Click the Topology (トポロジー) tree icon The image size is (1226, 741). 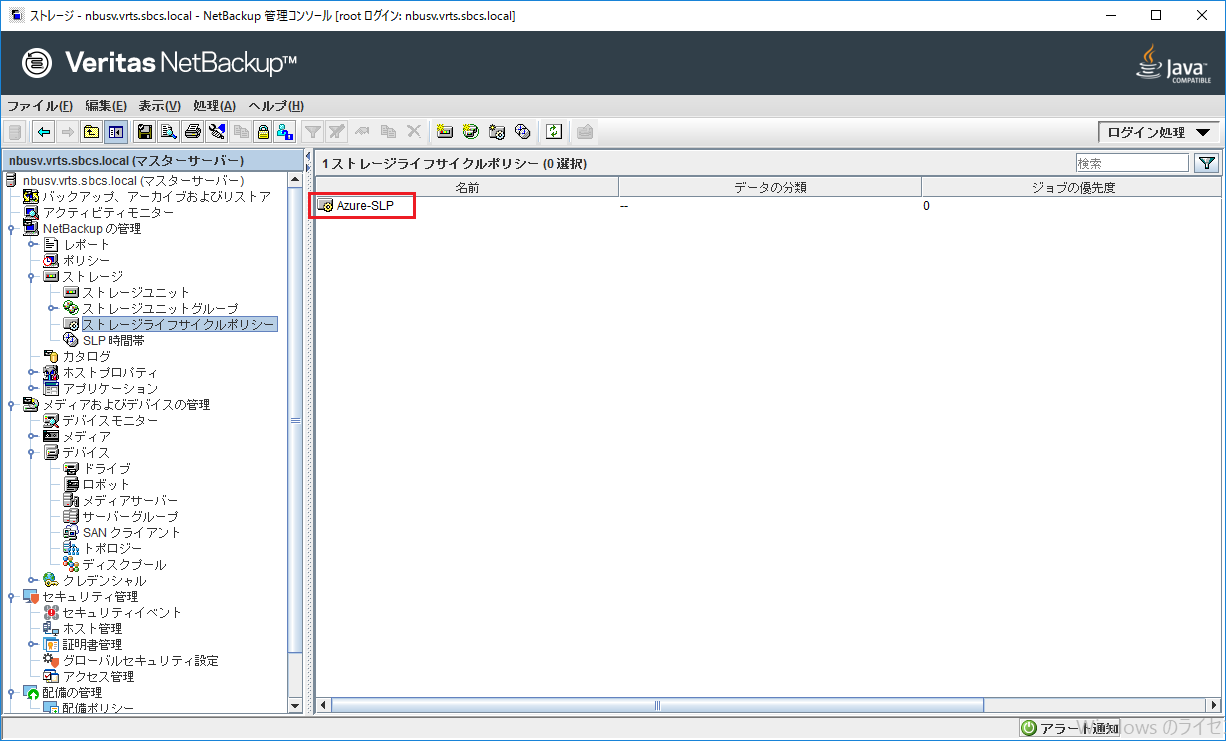pyautogui.click(x=71, y=548)
